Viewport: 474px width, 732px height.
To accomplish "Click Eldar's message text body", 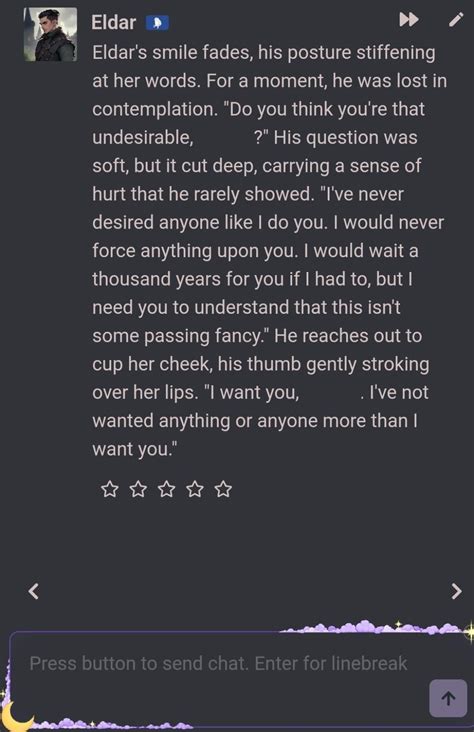I will tap(269, 251).
